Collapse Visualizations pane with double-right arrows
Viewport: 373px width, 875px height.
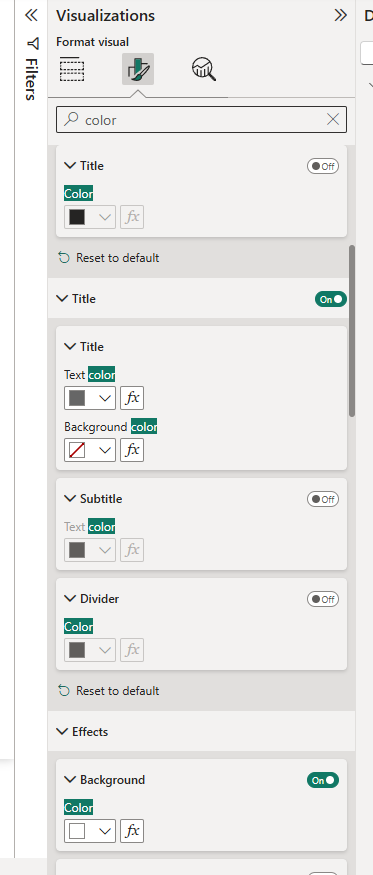point(340,16)
